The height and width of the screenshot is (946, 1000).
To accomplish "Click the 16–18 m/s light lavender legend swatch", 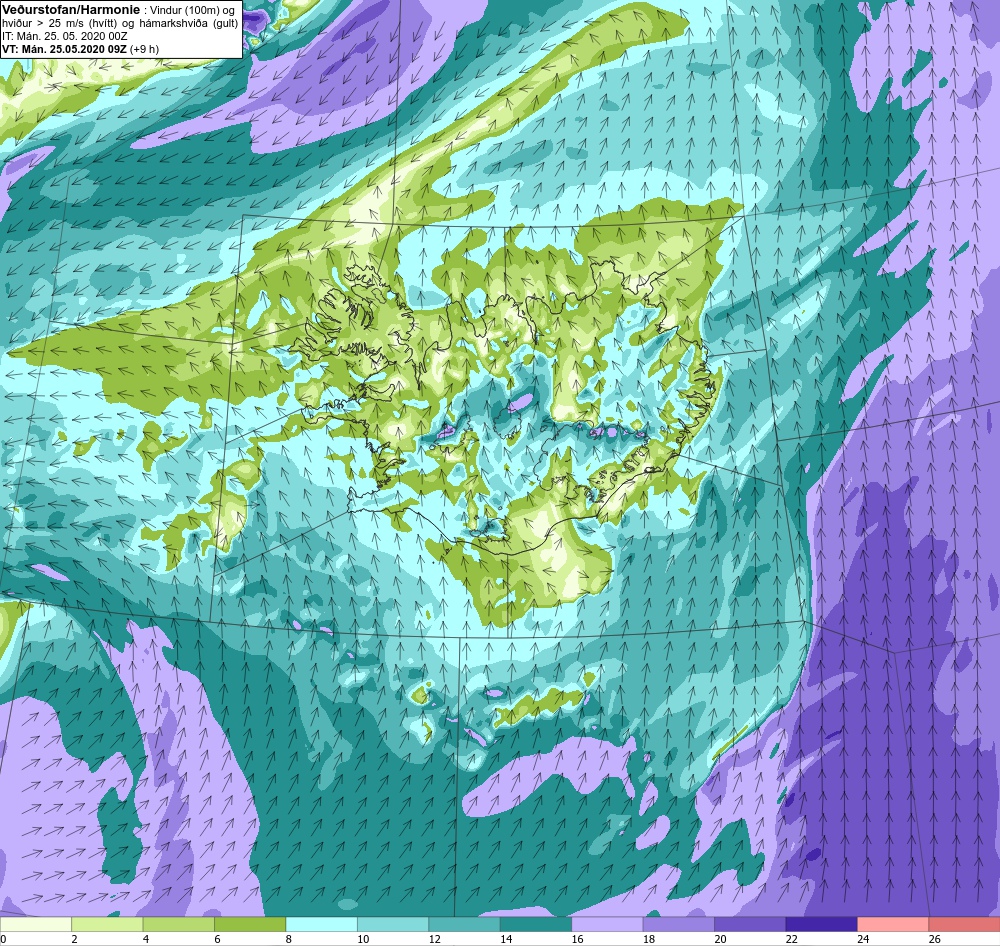I will [607, 924].
